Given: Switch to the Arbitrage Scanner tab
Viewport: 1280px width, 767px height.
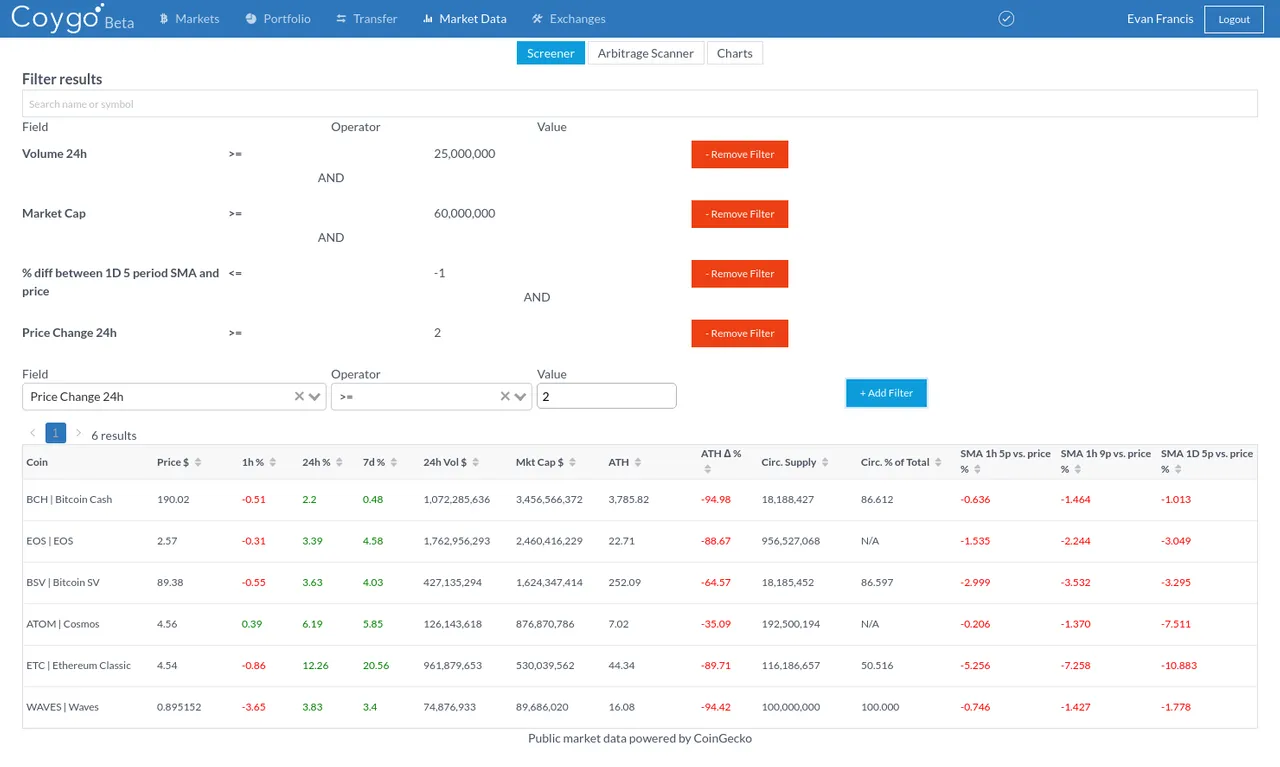Looking at the screenshot, I should pyautogui.click(x=645, y=53).
